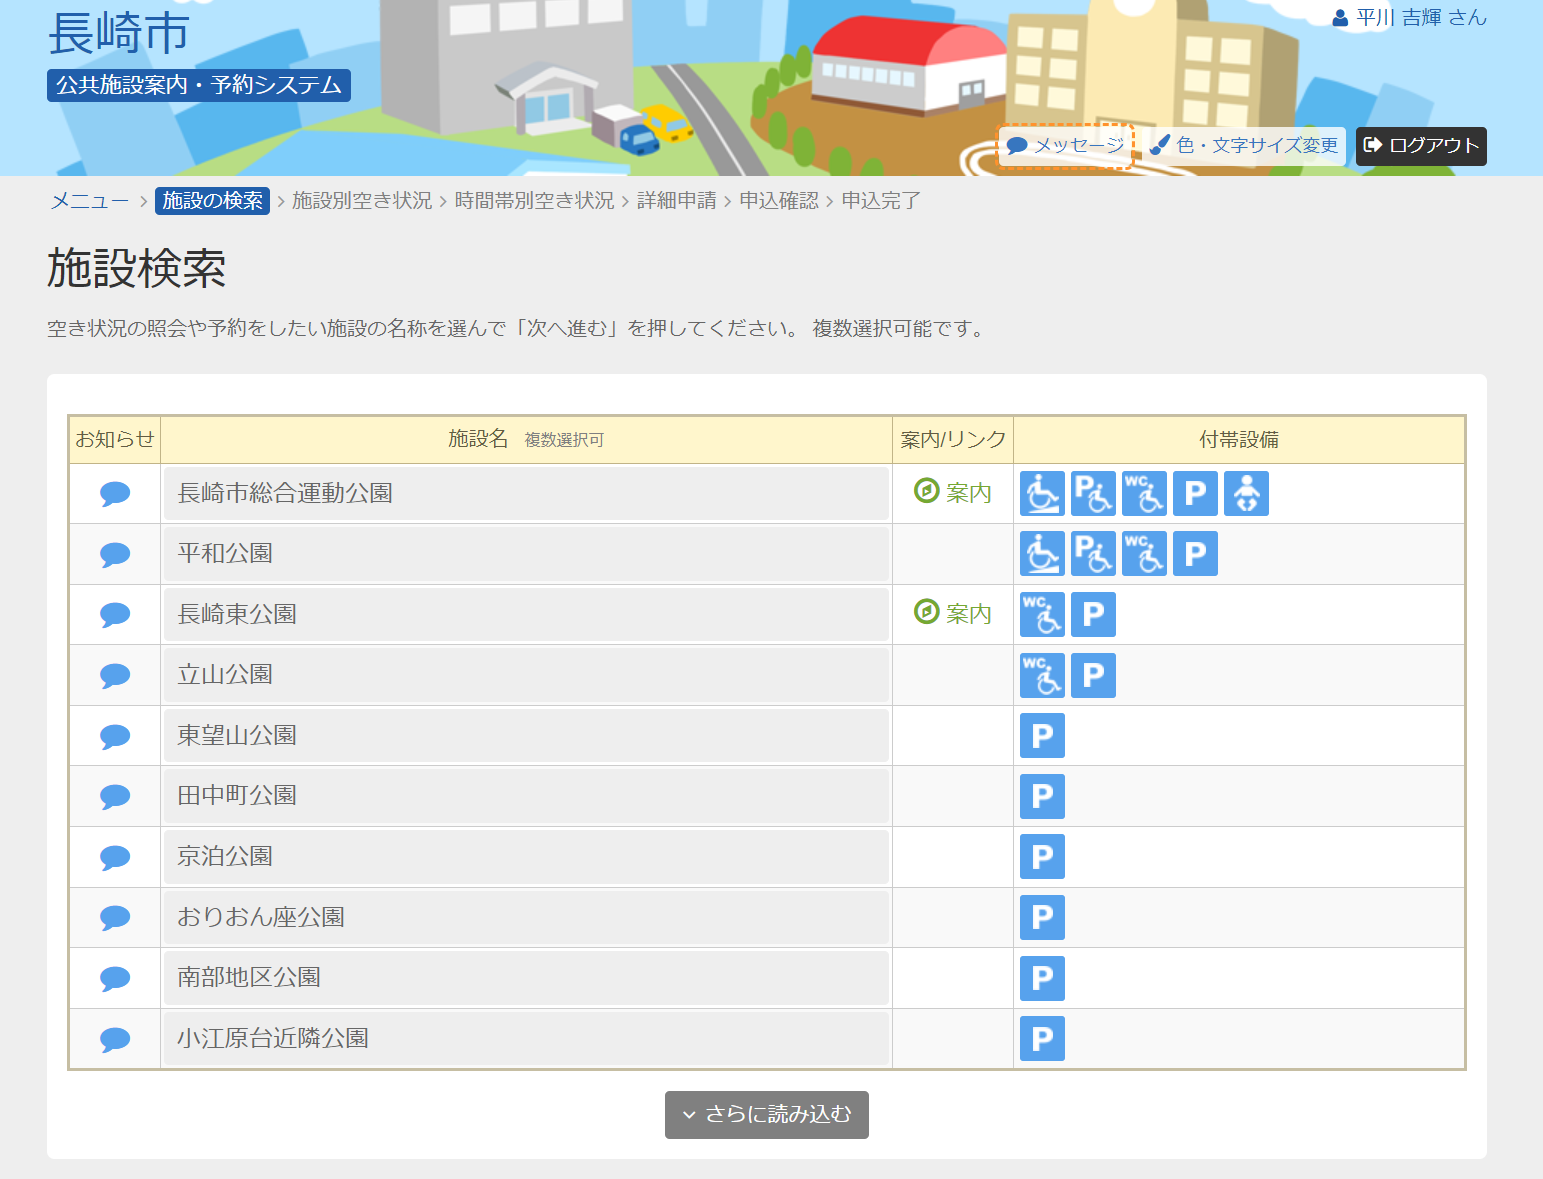Open notice bubble for 長崎市総合運動公園
This screenshot has height=1179, width=1543.
115,494
